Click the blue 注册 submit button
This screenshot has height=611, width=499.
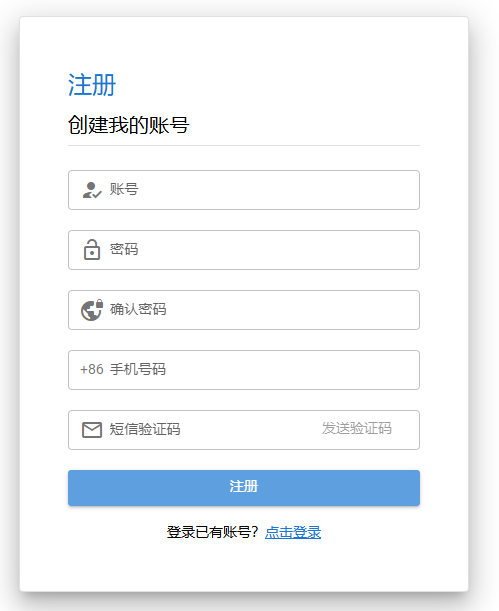click(244, 488)
